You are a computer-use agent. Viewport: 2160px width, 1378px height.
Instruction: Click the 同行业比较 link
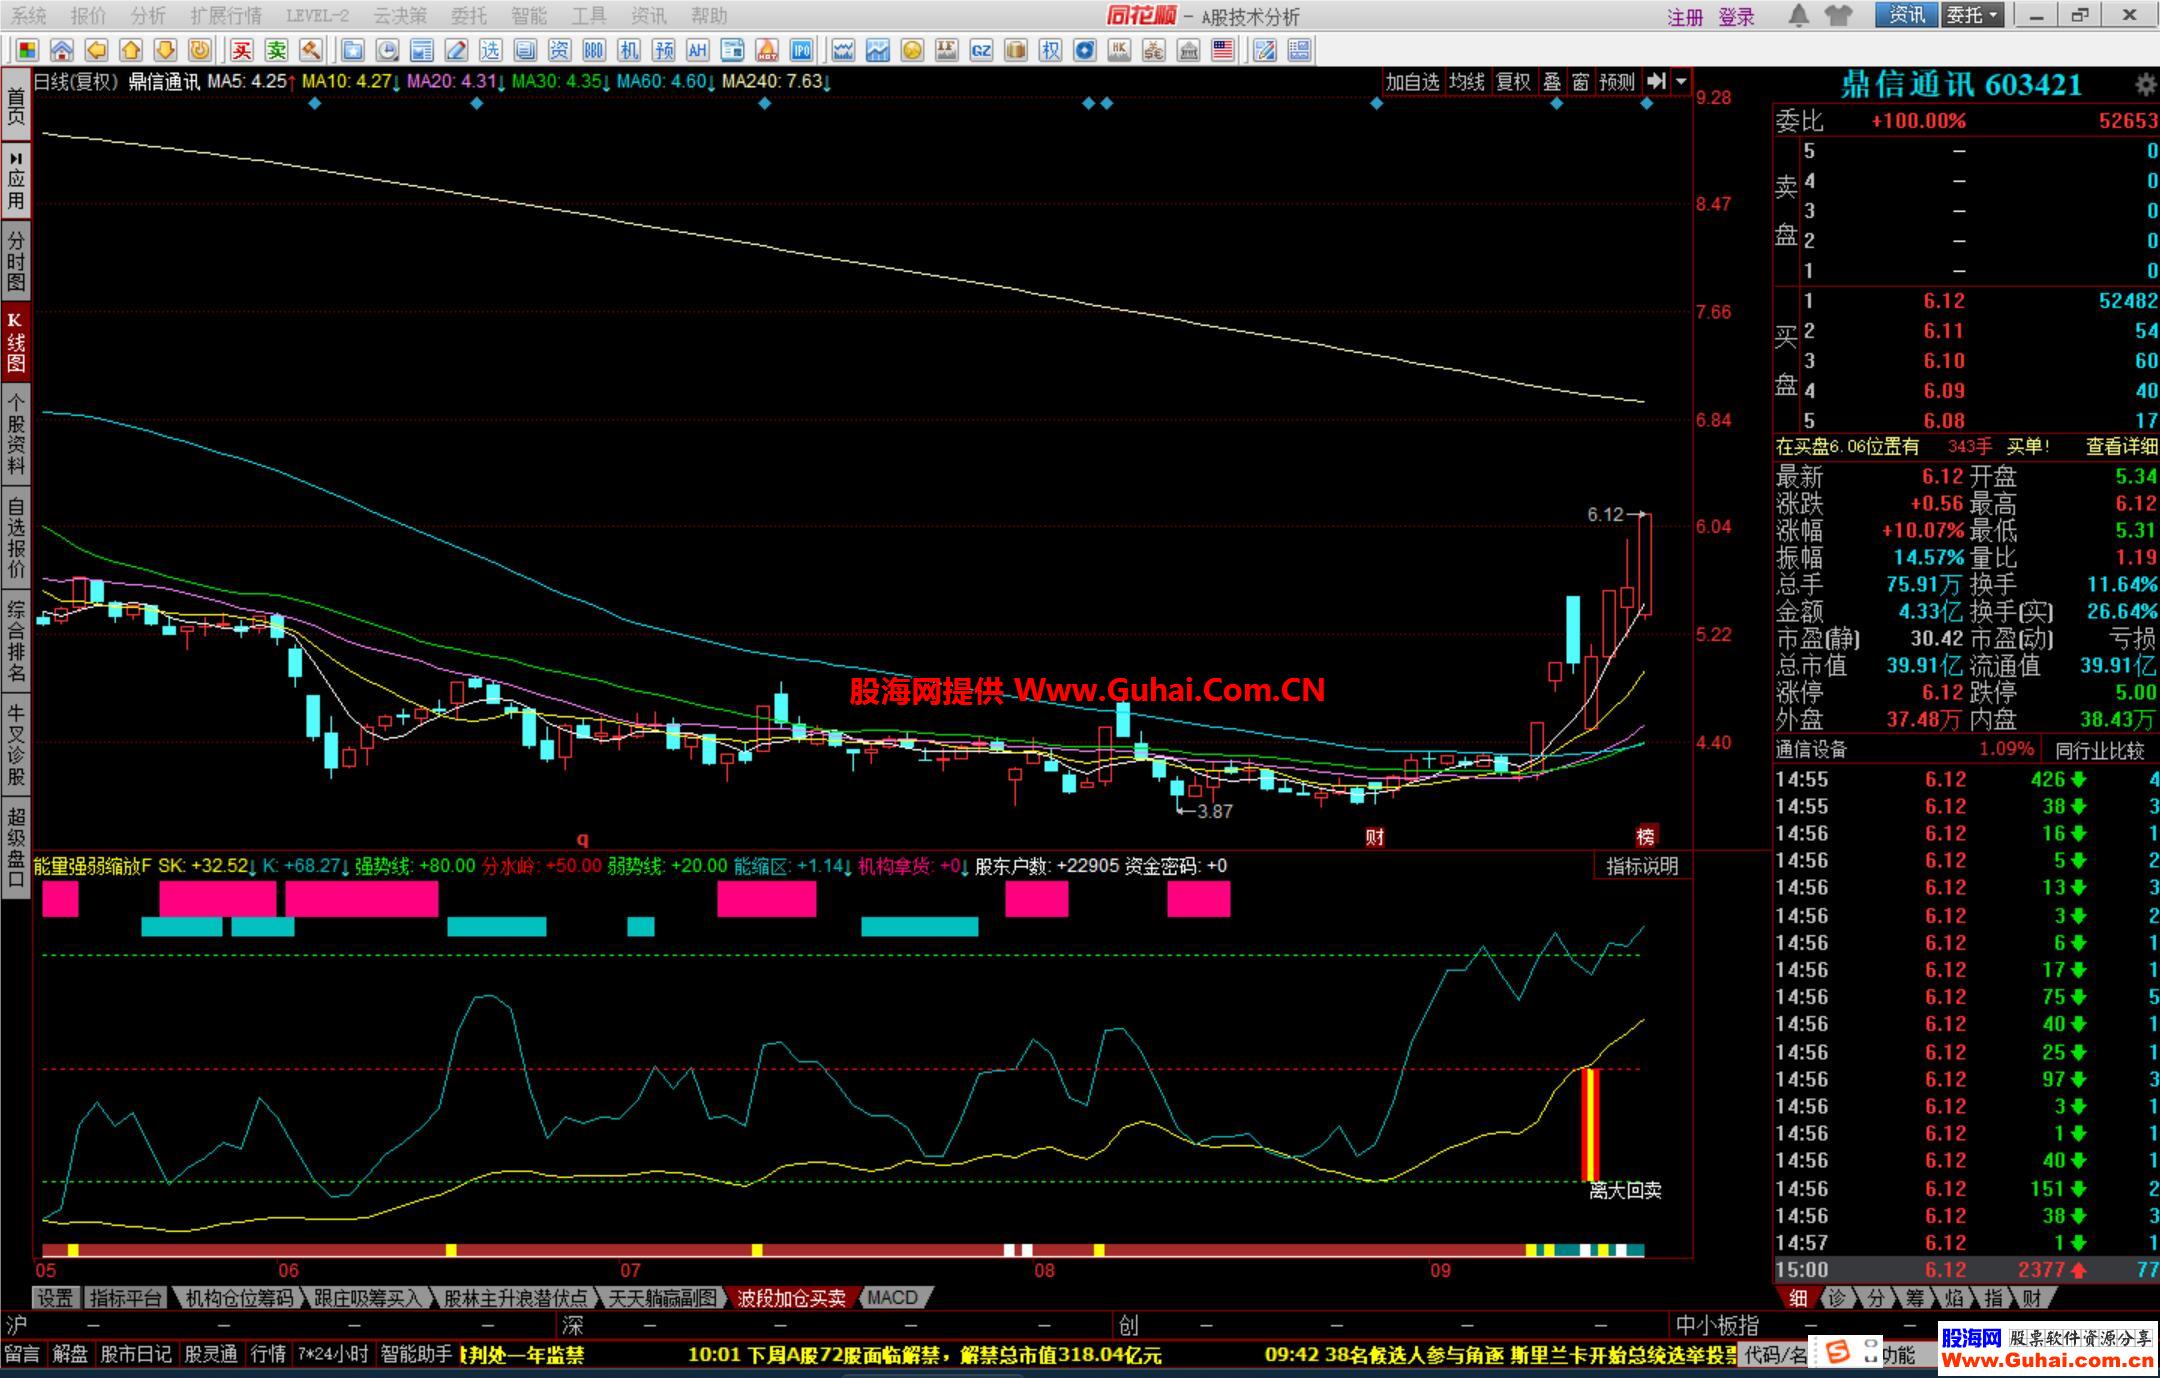pos(2099,750)
